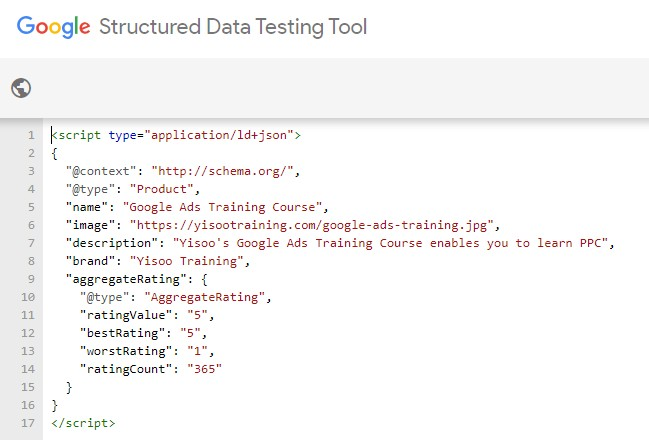Click line number 16 in gutter

click(x=28, y=405)
